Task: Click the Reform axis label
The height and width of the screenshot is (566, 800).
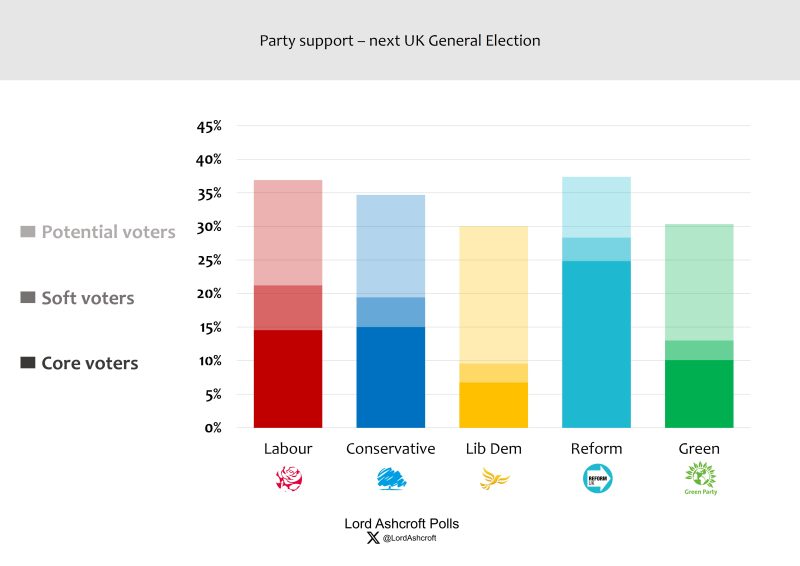Action: [x=596, y=449]
